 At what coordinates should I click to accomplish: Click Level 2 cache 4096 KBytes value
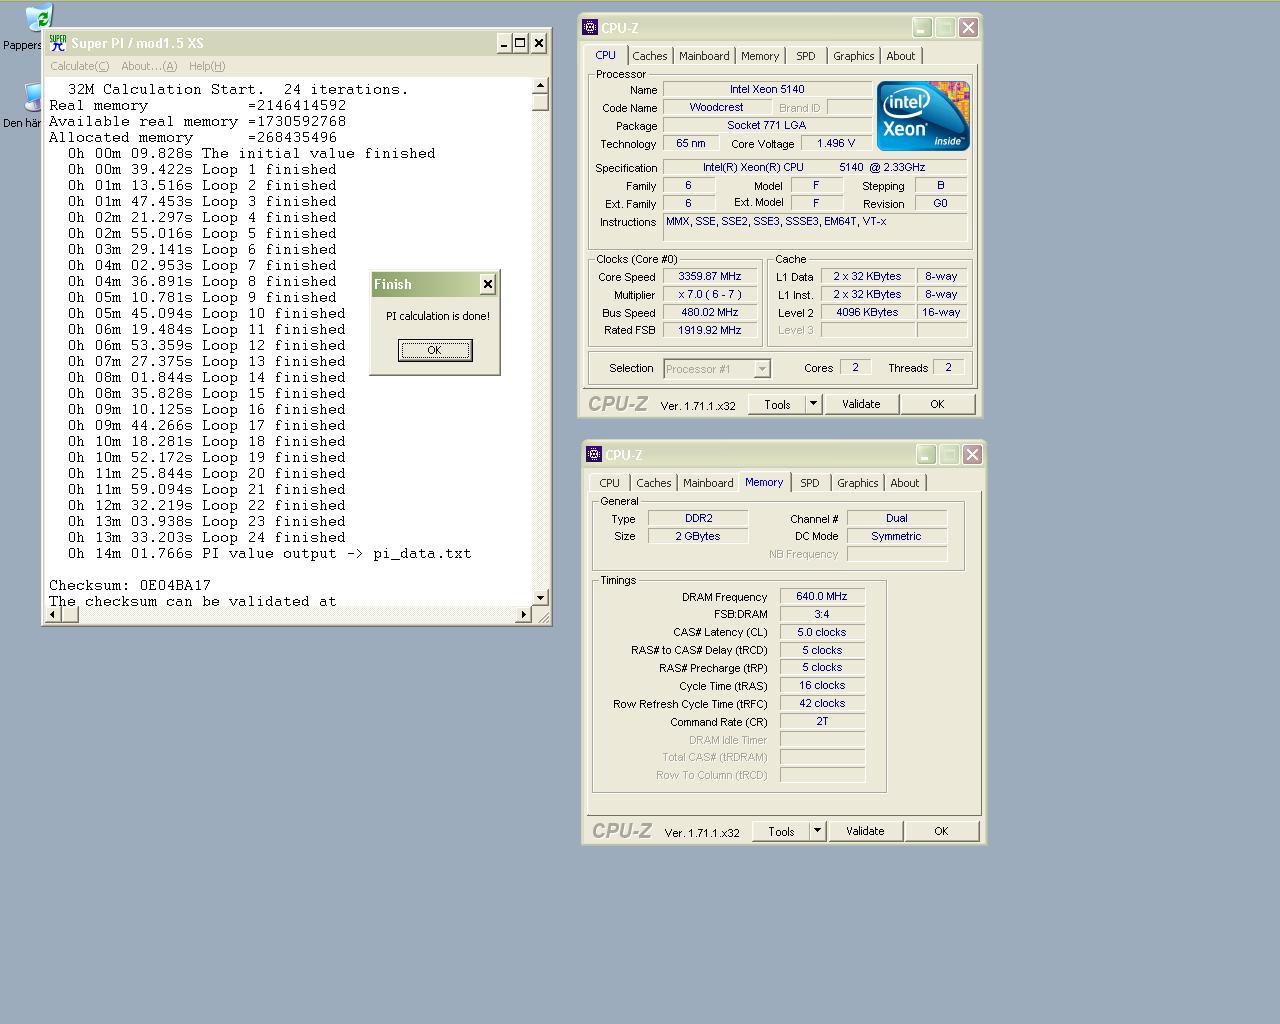pyautogui.click(x=867, y=312)
